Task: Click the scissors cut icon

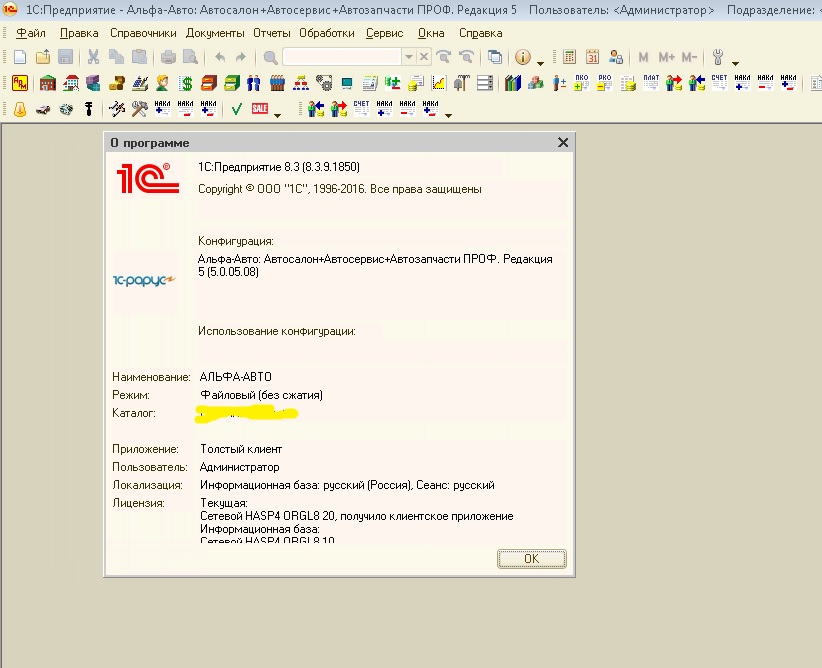Action: (93, 57)
